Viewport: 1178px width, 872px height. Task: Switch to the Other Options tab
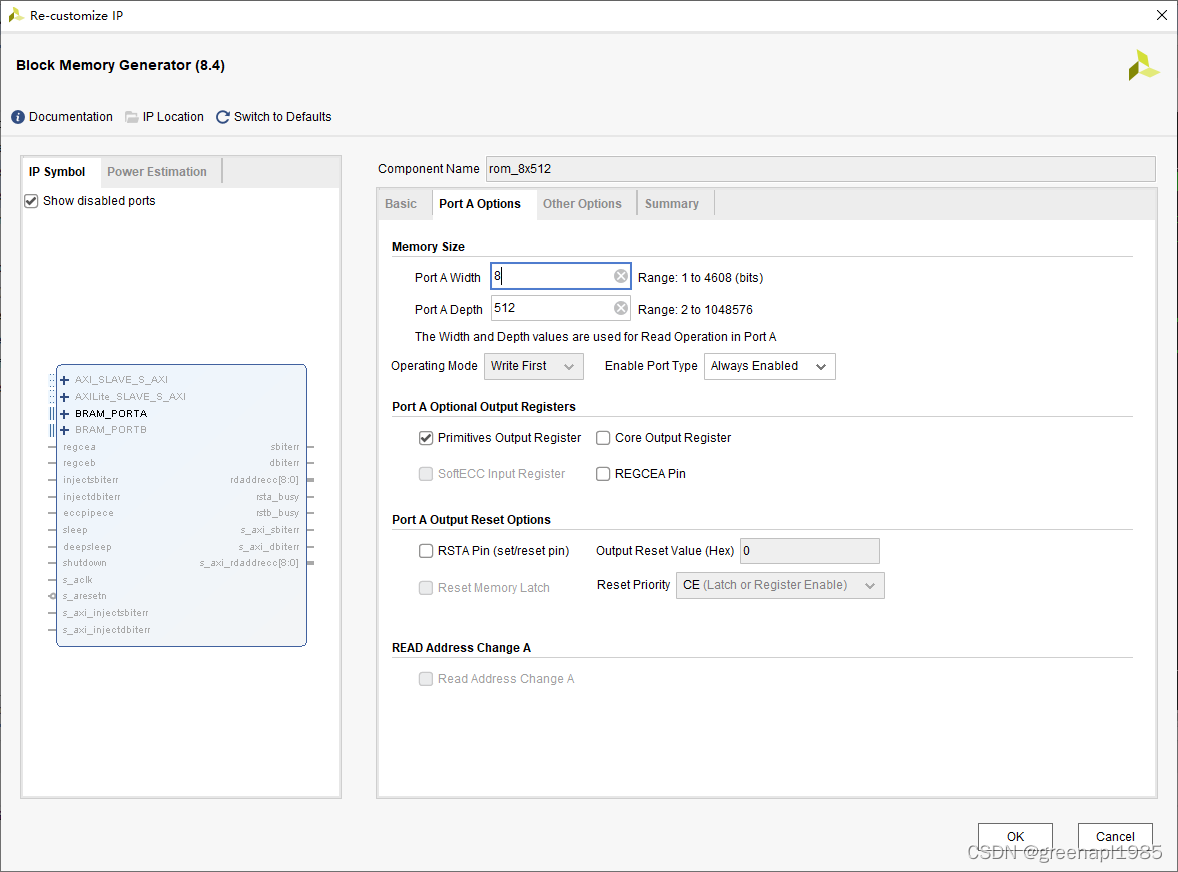click(582, 204)
